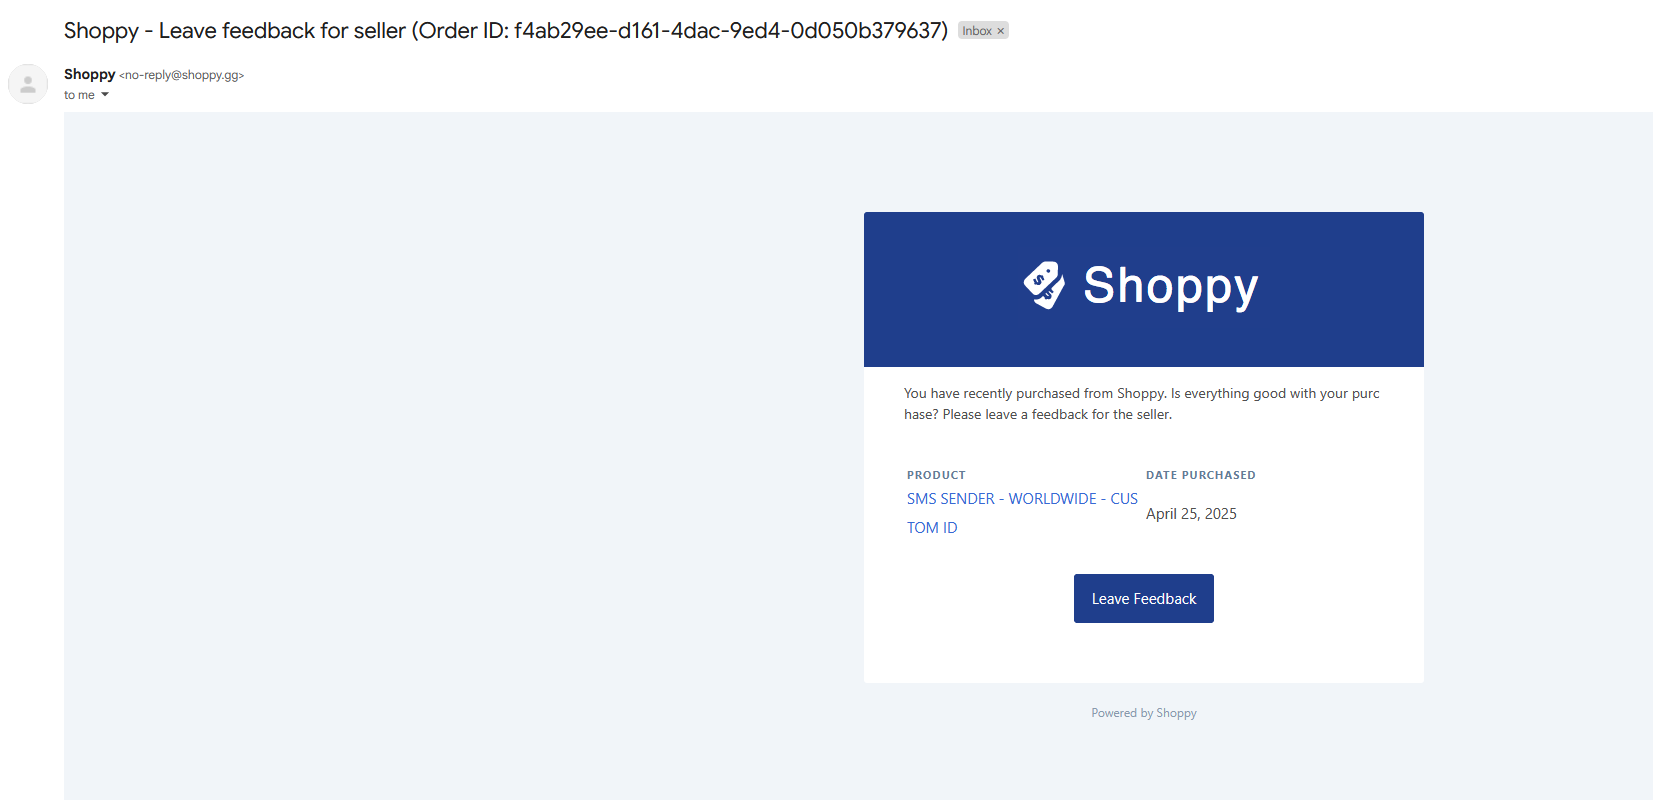This screenshot has width=1653, height=800.
Task: Click the Shoppy price tag logo icon
Action: (1044, 286)
